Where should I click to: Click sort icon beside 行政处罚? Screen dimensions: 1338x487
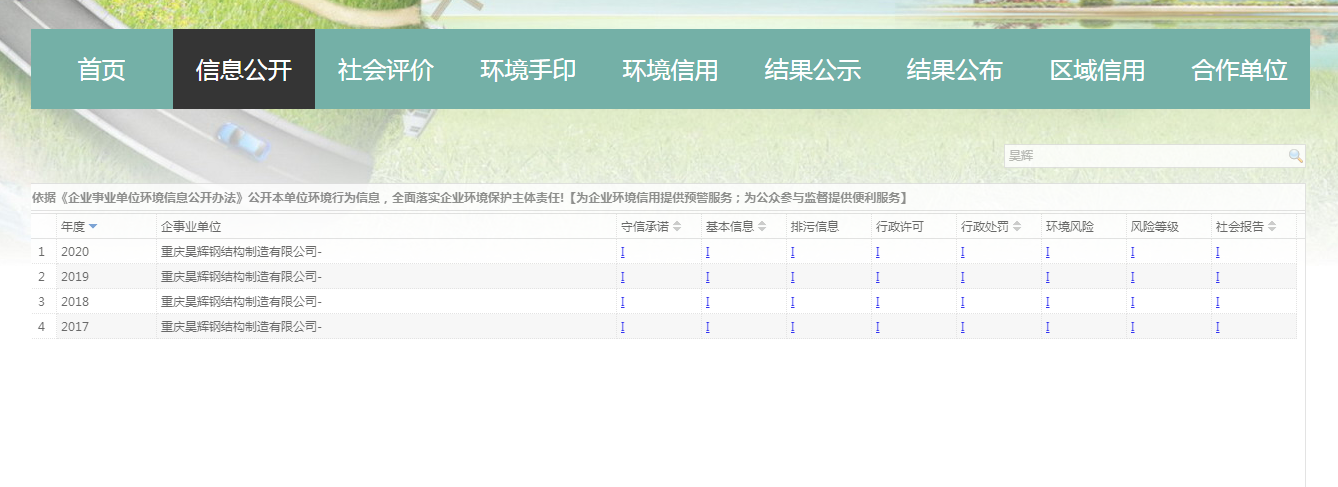pyautogui.click(x=1017, y=227)
